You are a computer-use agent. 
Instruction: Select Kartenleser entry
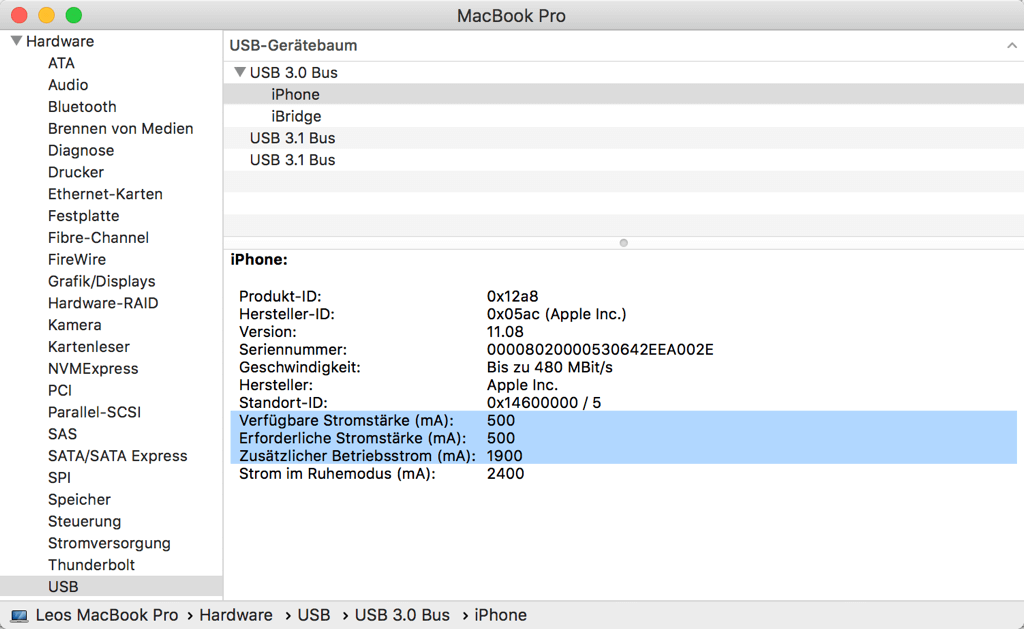pos(89,347)
